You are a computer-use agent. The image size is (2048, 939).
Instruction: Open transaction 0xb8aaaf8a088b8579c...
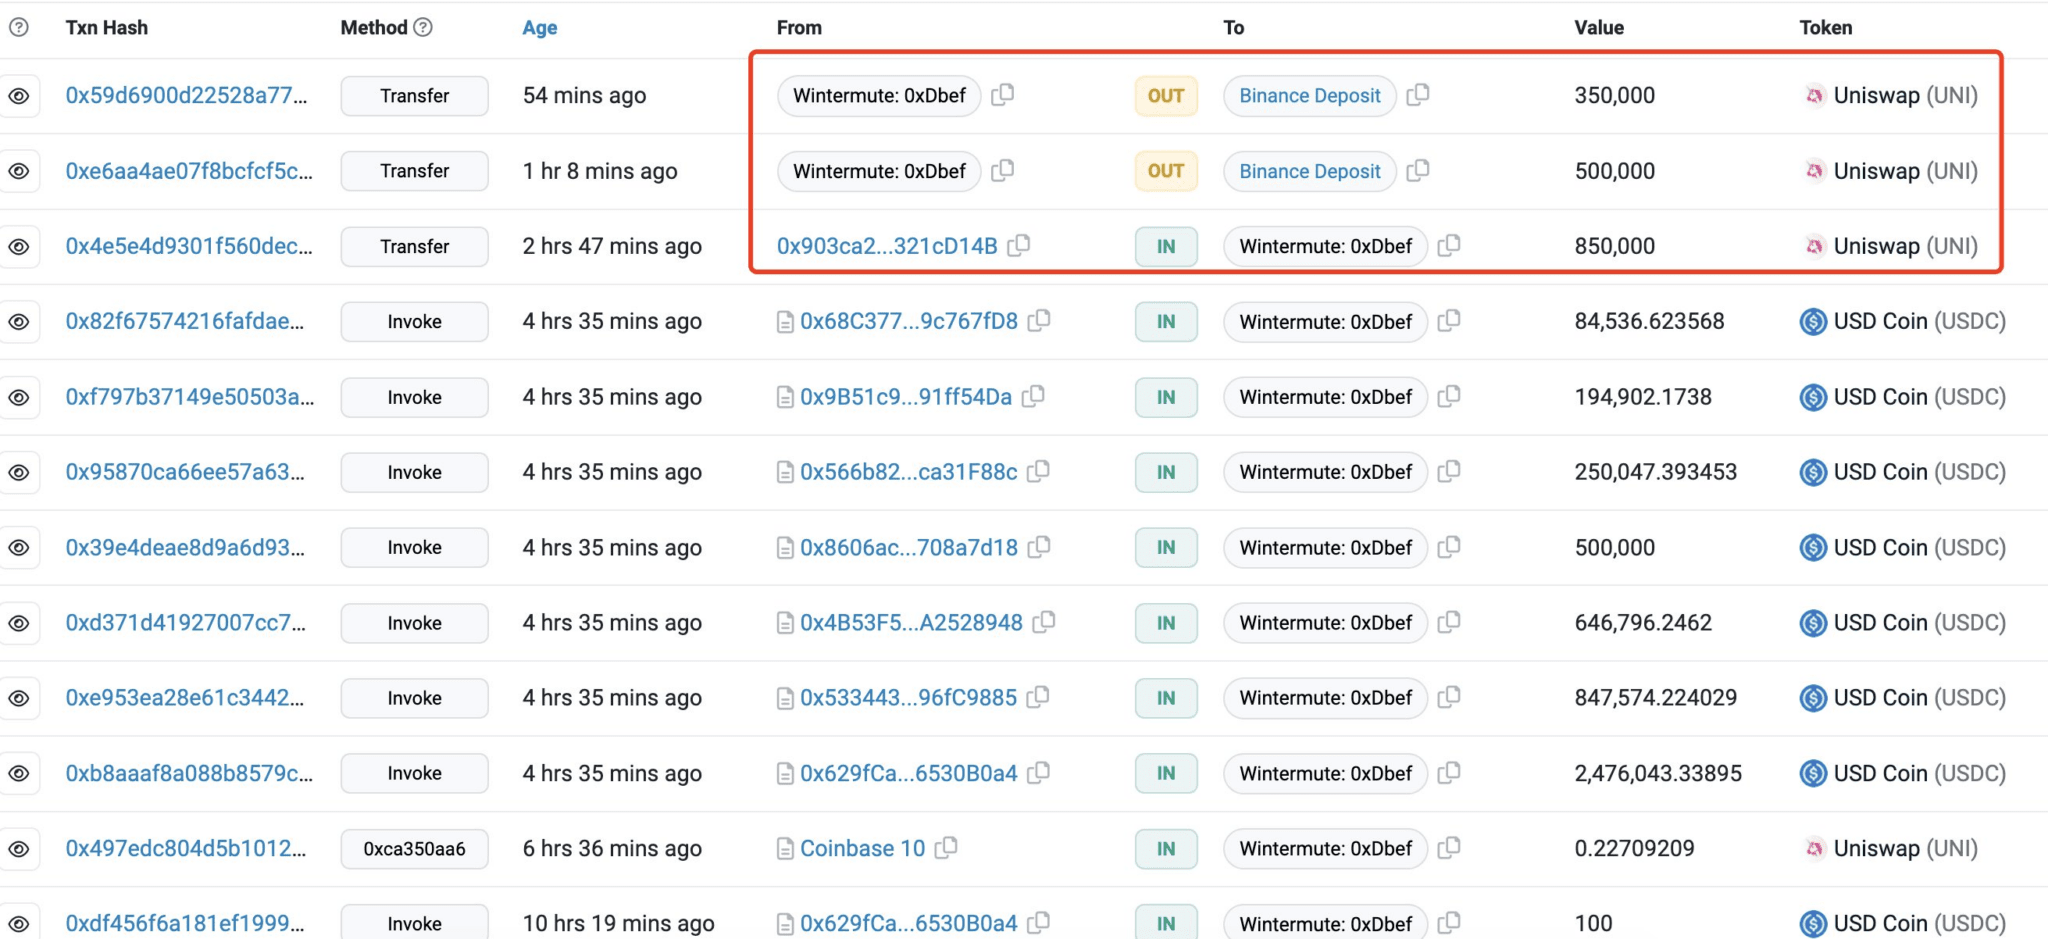189,773
